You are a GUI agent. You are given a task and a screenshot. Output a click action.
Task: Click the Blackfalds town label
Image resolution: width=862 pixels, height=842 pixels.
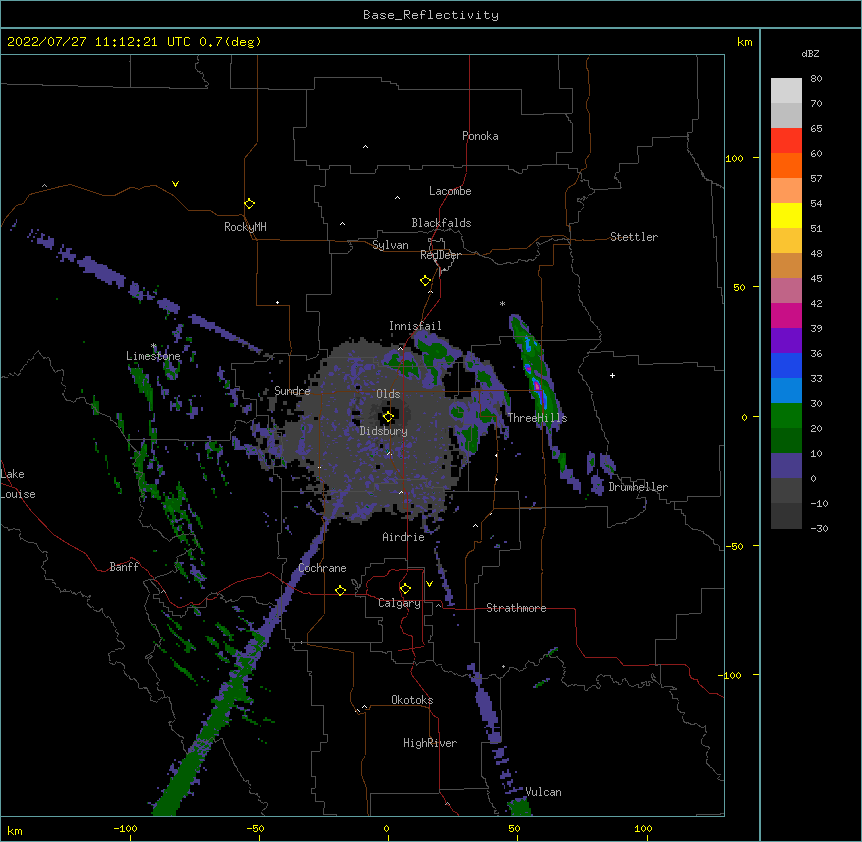click(441, 223)
